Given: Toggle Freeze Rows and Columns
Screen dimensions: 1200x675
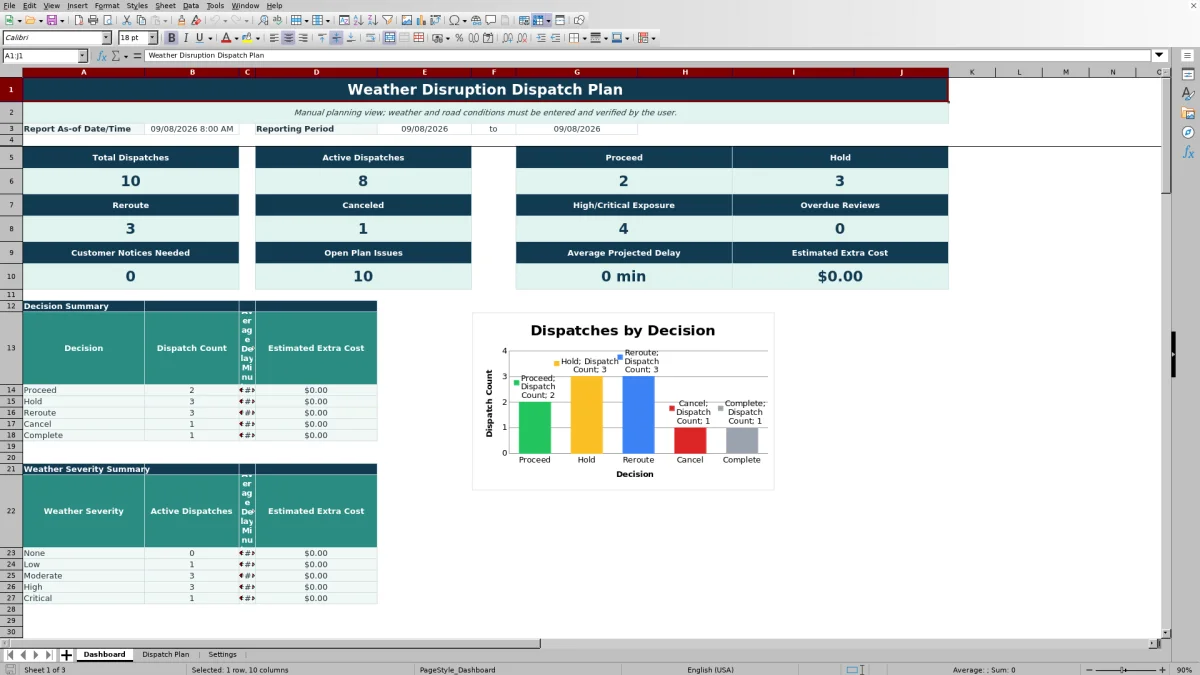Looking at the screenshot, I should (x=538, y=20).
